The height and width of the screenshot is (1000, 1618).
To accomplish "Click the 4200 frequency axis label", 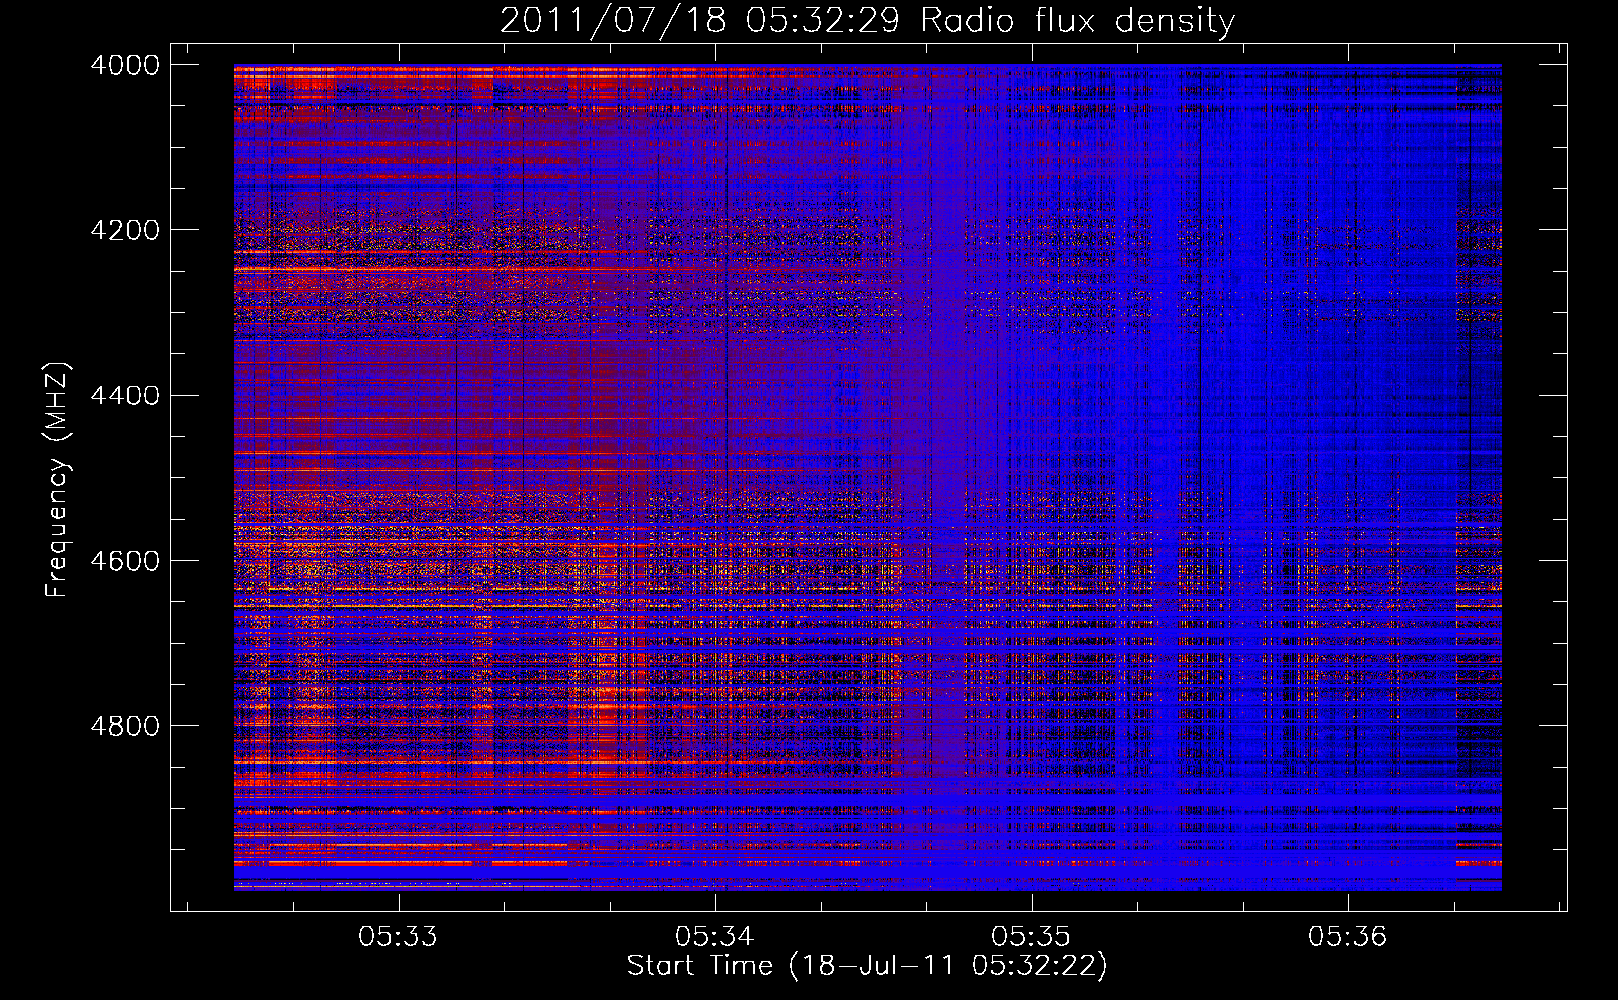I will click(125, 230).
